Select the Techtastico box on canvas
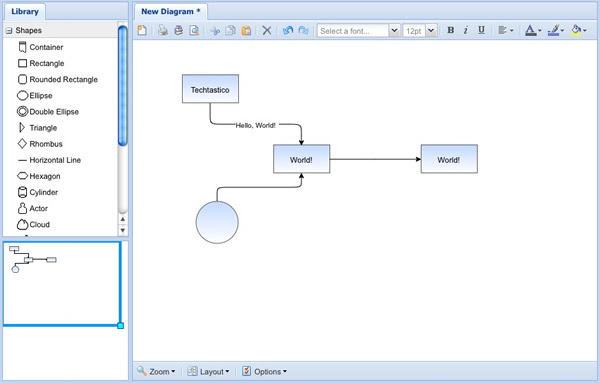Image resolution: width=600 pixels, height=383 pixels. coord(210,89)
